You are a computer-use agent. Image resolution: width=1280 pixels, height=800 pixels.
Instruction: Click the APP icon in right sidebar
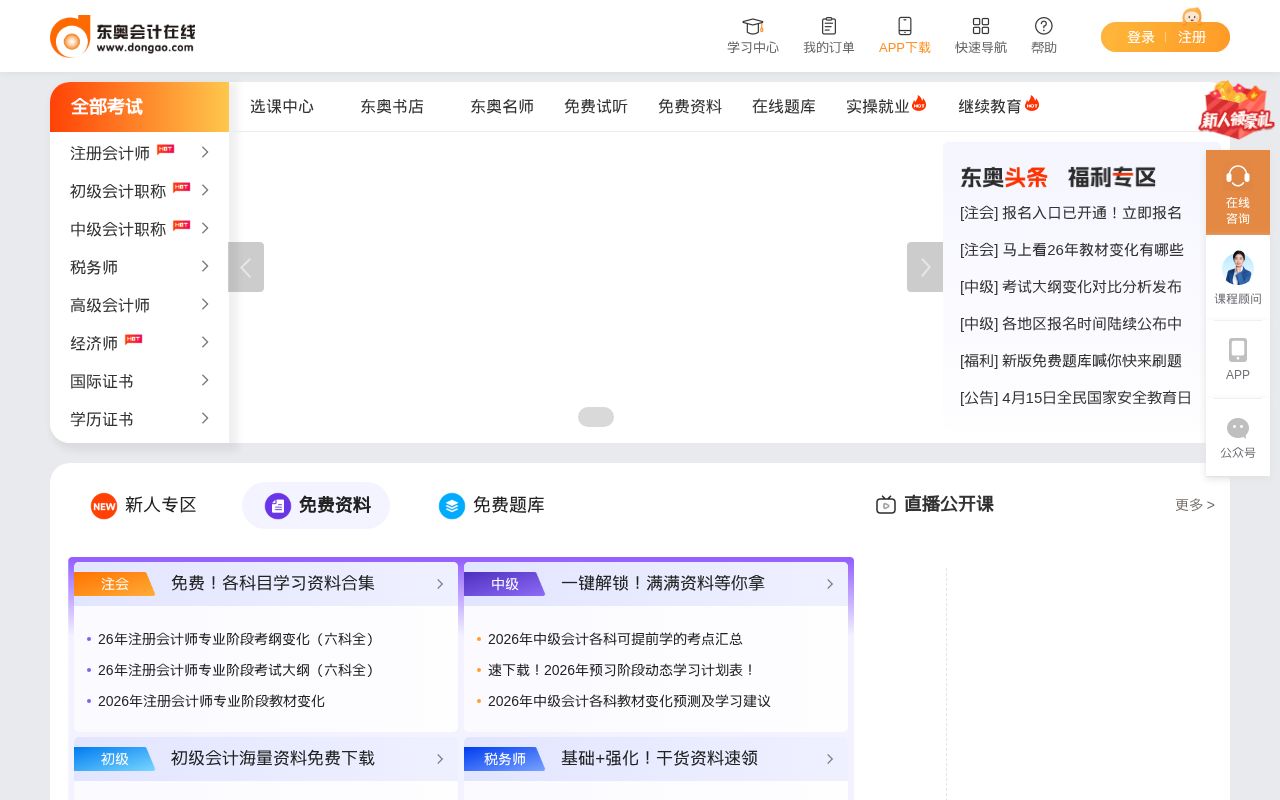[1238, 350]
